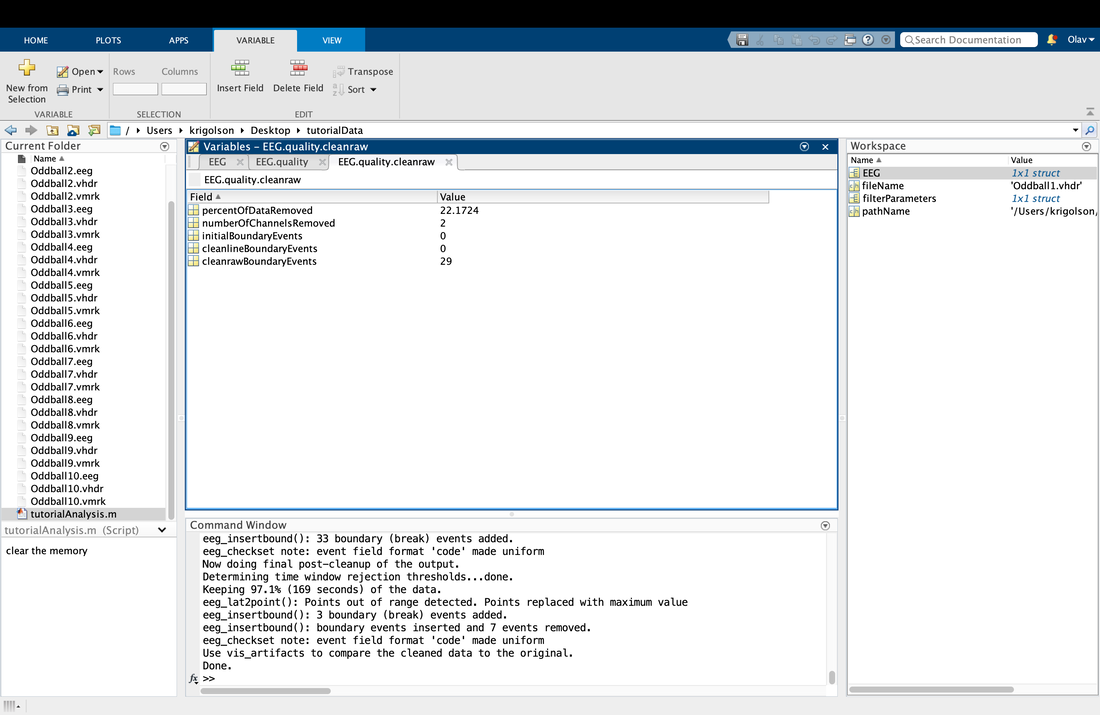The width and height of the screenshot is (1100, 715).
Task: Select the VARIABLE ribbon tab
Action: (255, 40)
